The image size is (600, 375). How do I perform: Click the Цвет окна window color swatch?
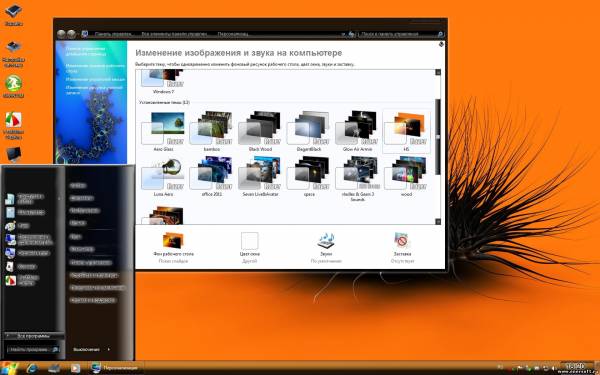point(249,241)
